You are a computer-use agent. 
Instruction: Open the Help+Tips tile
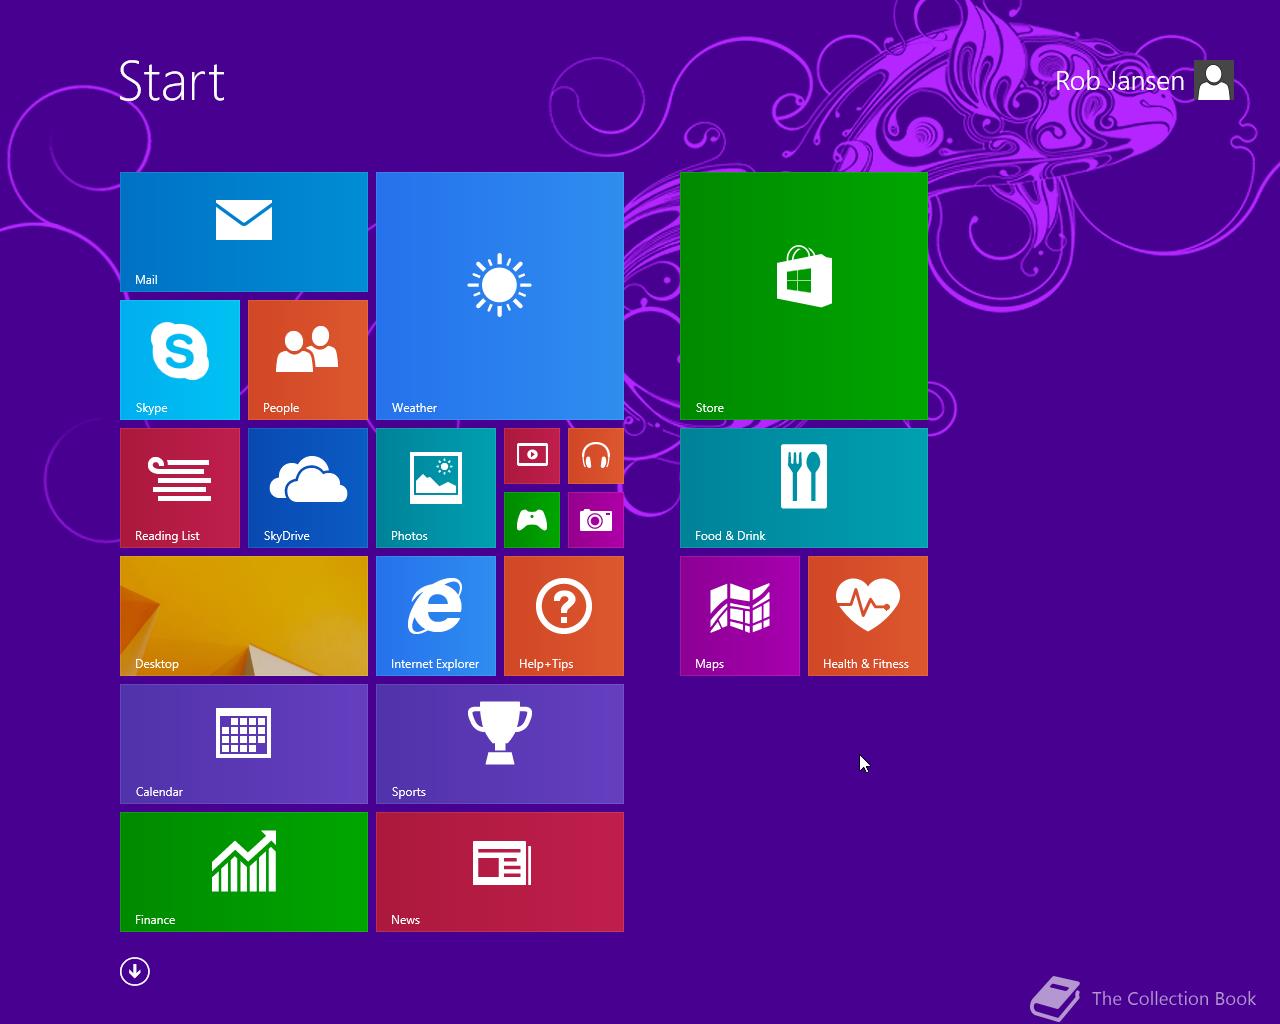564,616
